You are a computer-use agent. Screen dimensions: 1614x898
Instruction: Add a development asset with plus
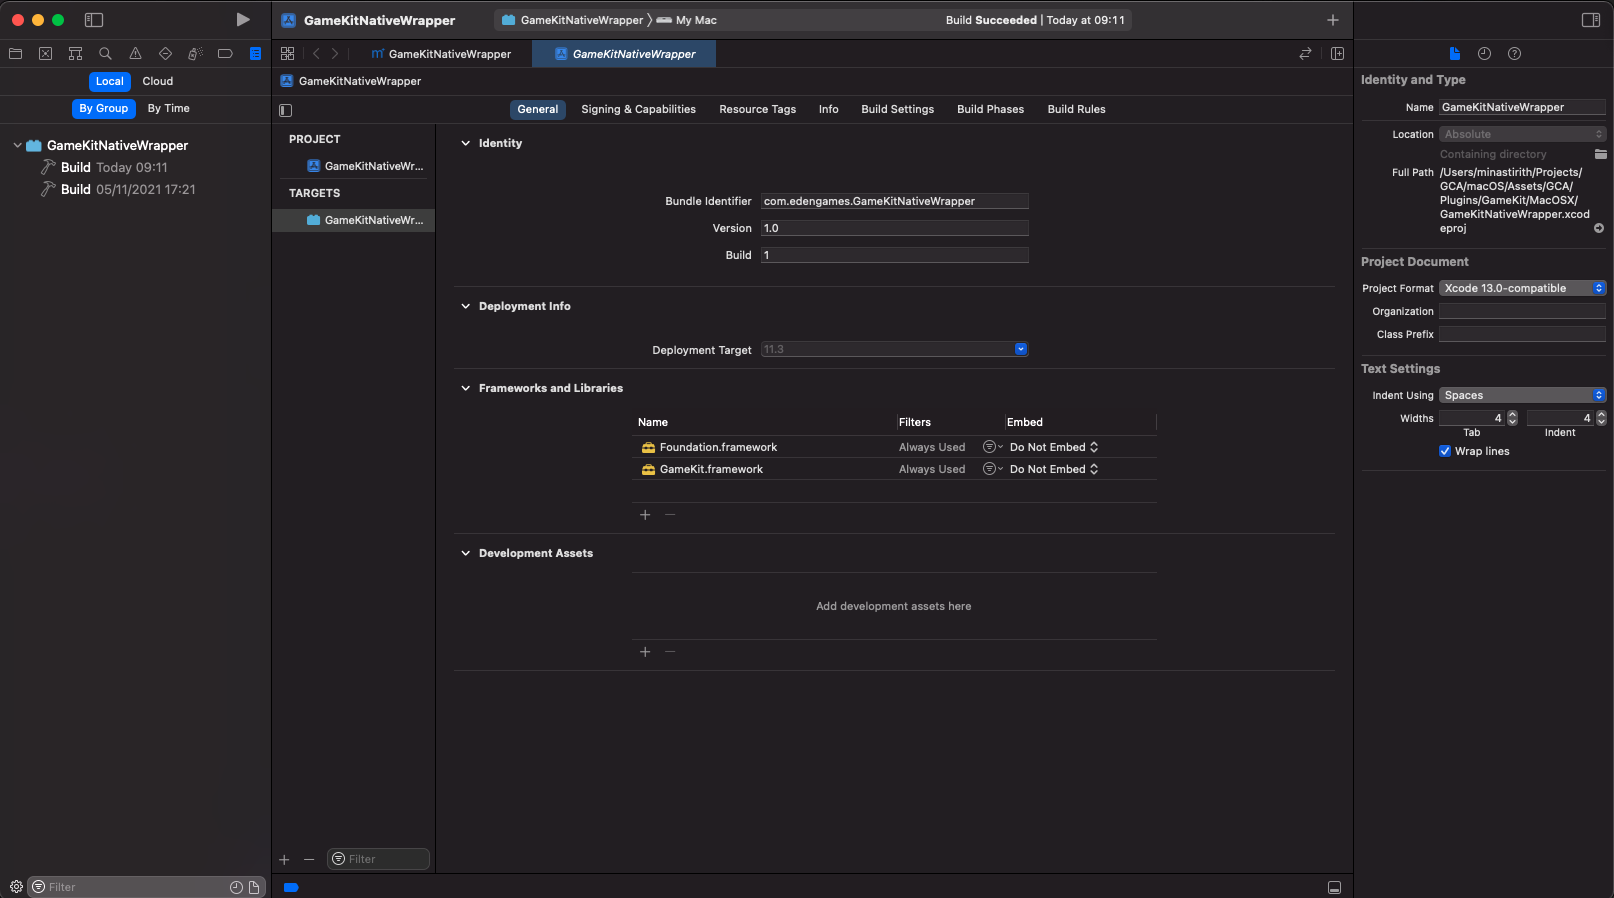pos(645,652)
